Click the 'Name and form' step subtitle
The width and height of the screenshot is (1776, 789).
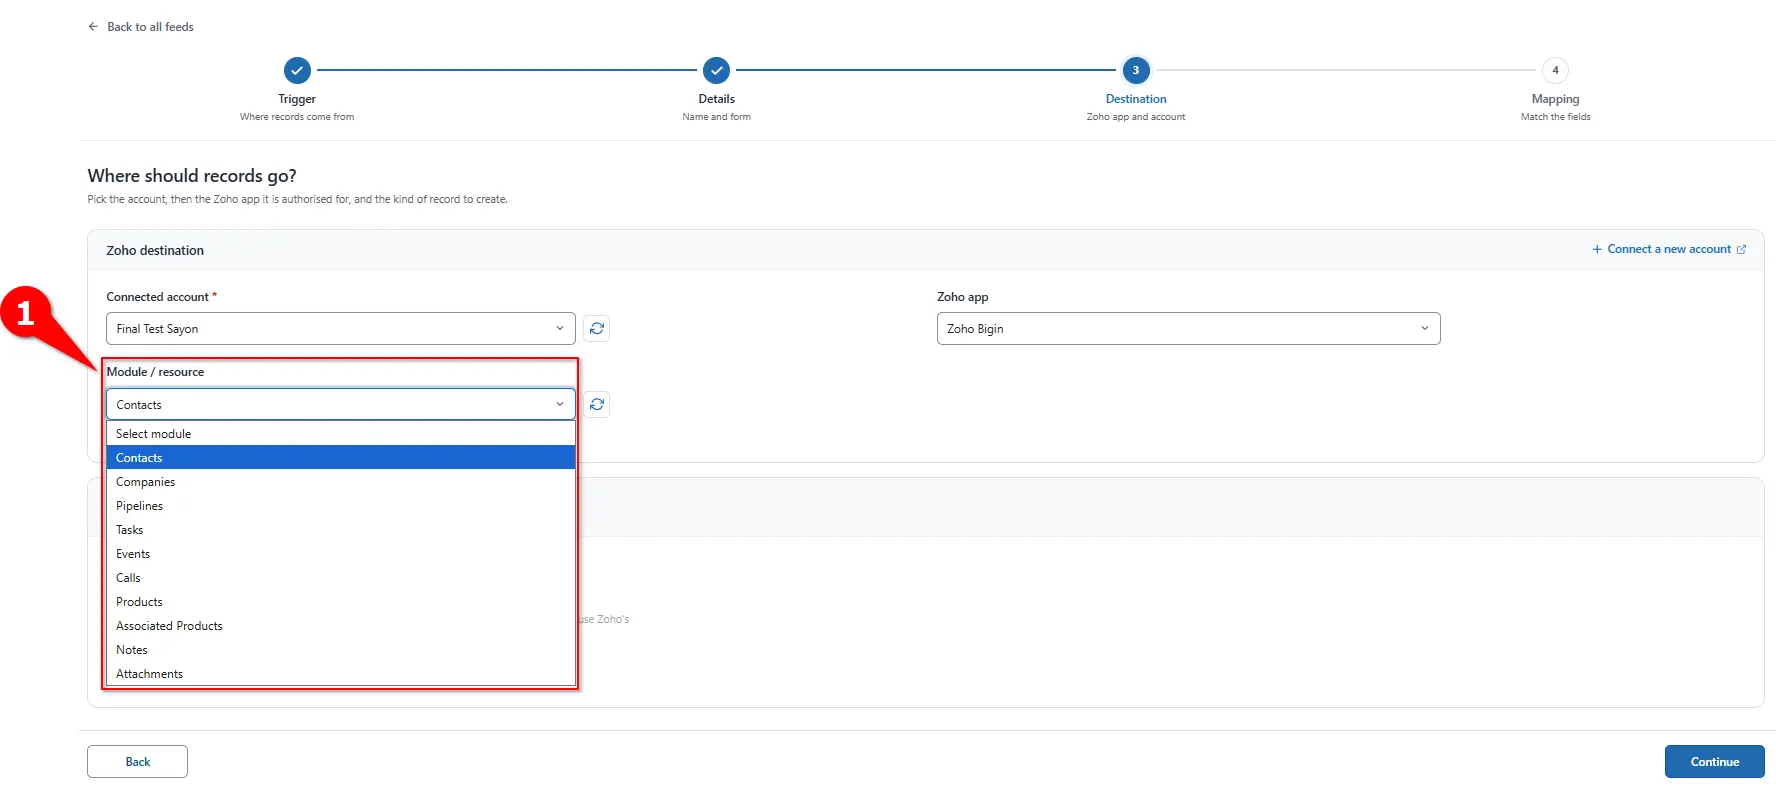coord(716,117)
